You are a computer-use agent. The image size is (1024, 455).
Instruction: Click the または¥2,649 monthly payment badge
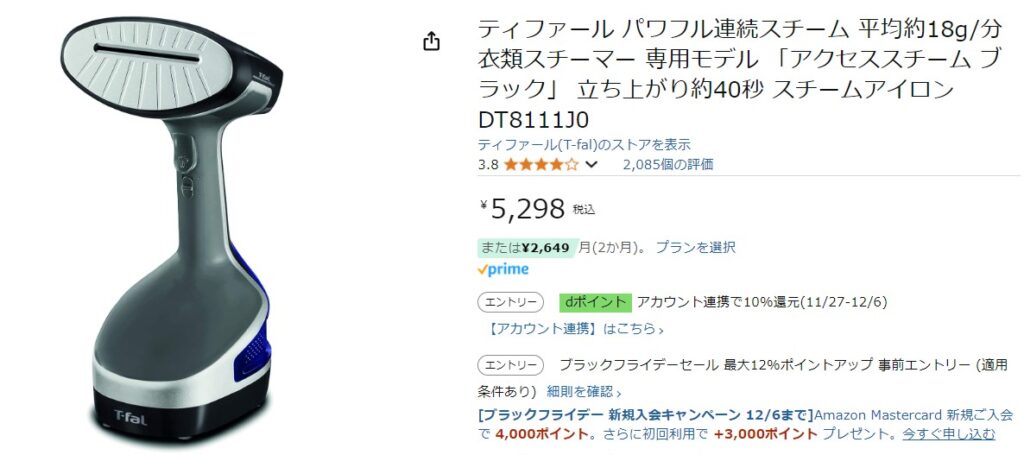[524, 247]
